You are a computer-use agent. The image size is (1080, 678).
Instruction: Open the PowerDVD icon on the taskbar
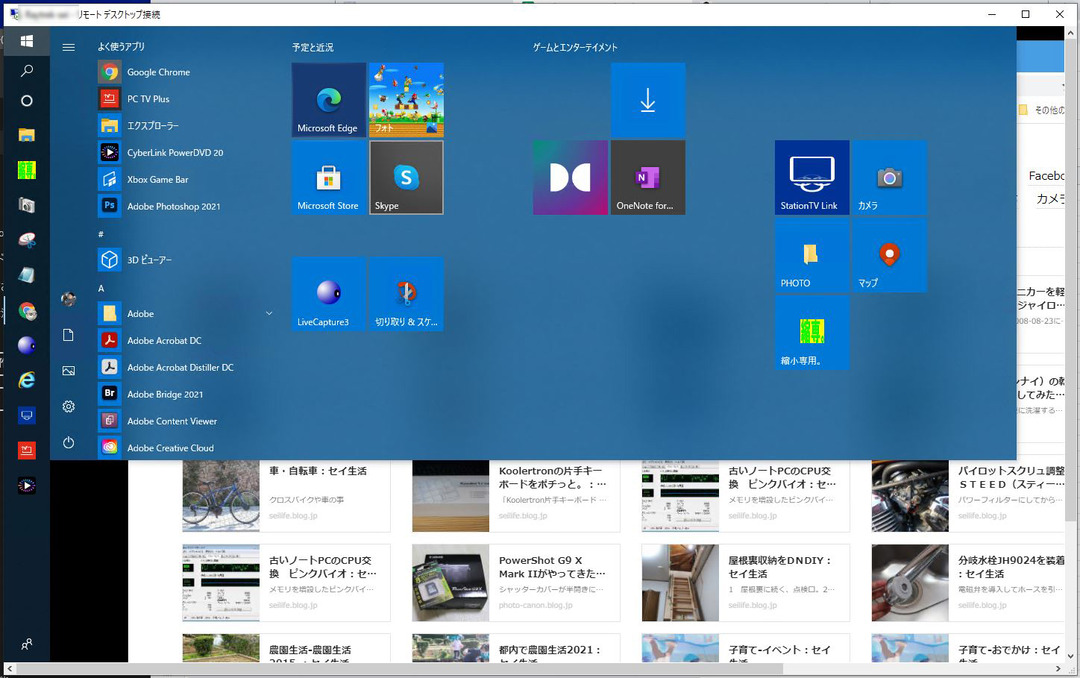pyautogui.click(x=27, y=486)
